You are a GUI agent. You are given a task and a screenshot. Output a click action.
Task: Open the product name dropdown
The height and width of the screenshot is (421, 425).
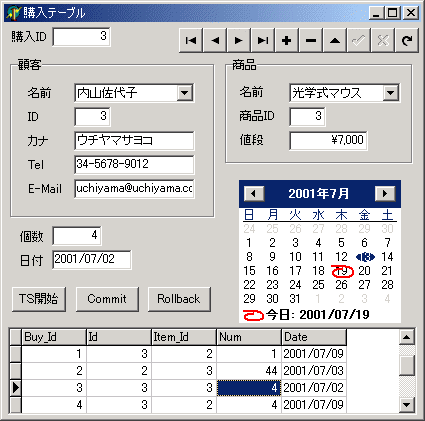click(391, 93)
